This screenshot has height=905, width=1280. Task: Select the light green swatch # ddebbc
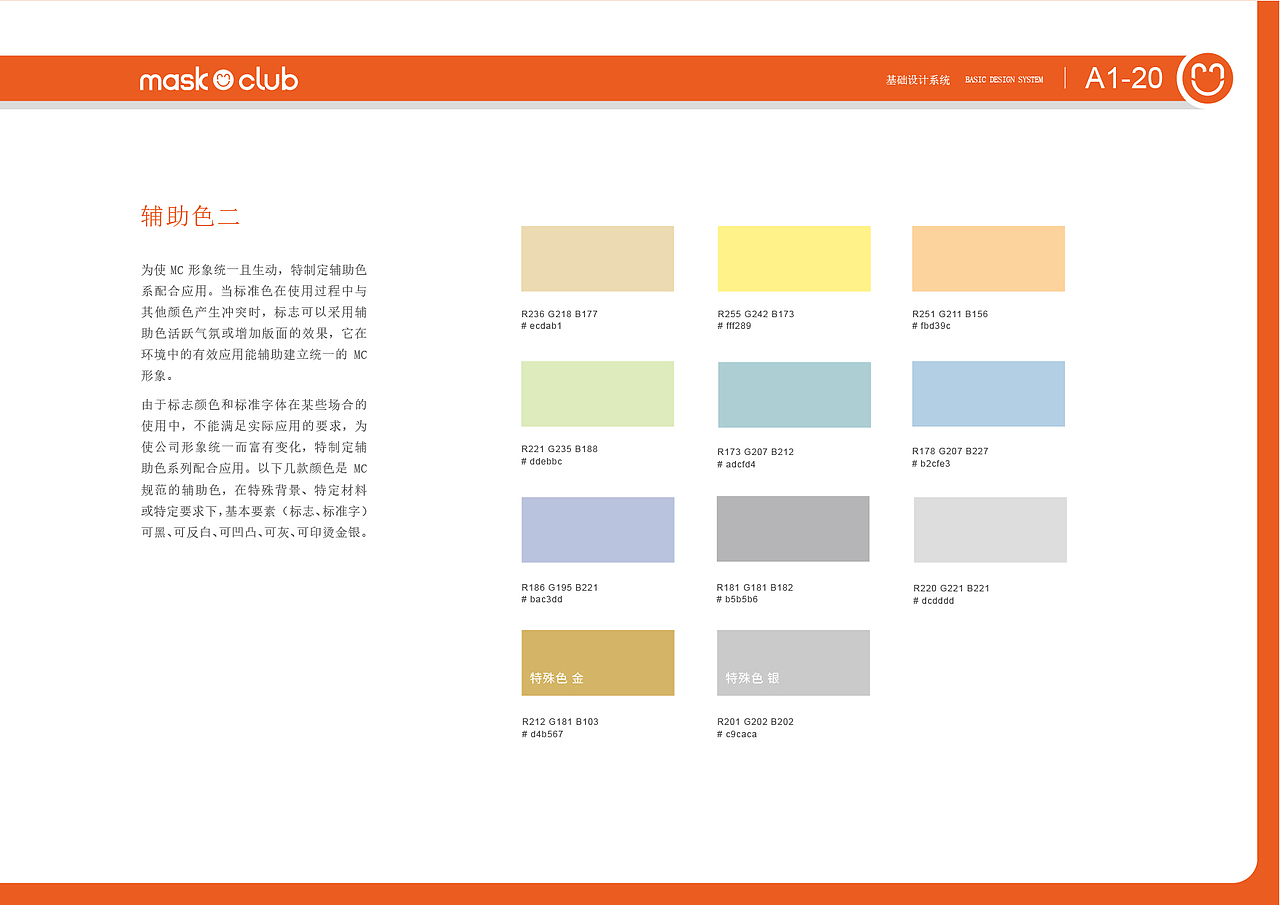(x=597, y=394)
